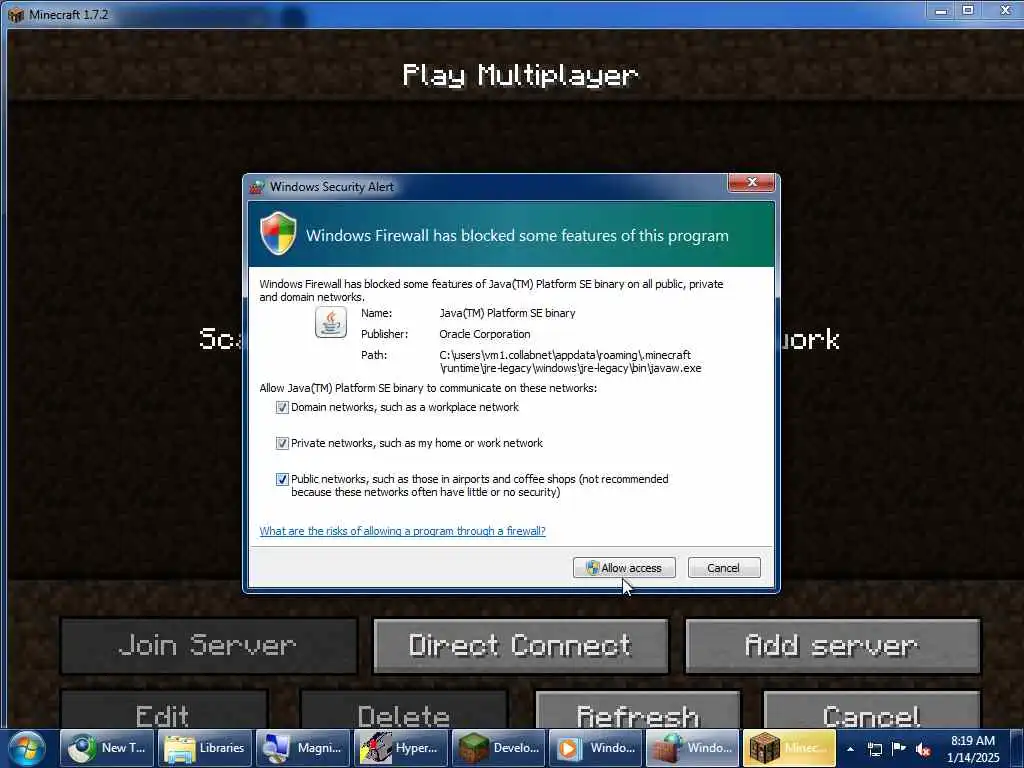Click the Play Multiplayer heading
The image size is (1024, 768).
tap(520, 76)
